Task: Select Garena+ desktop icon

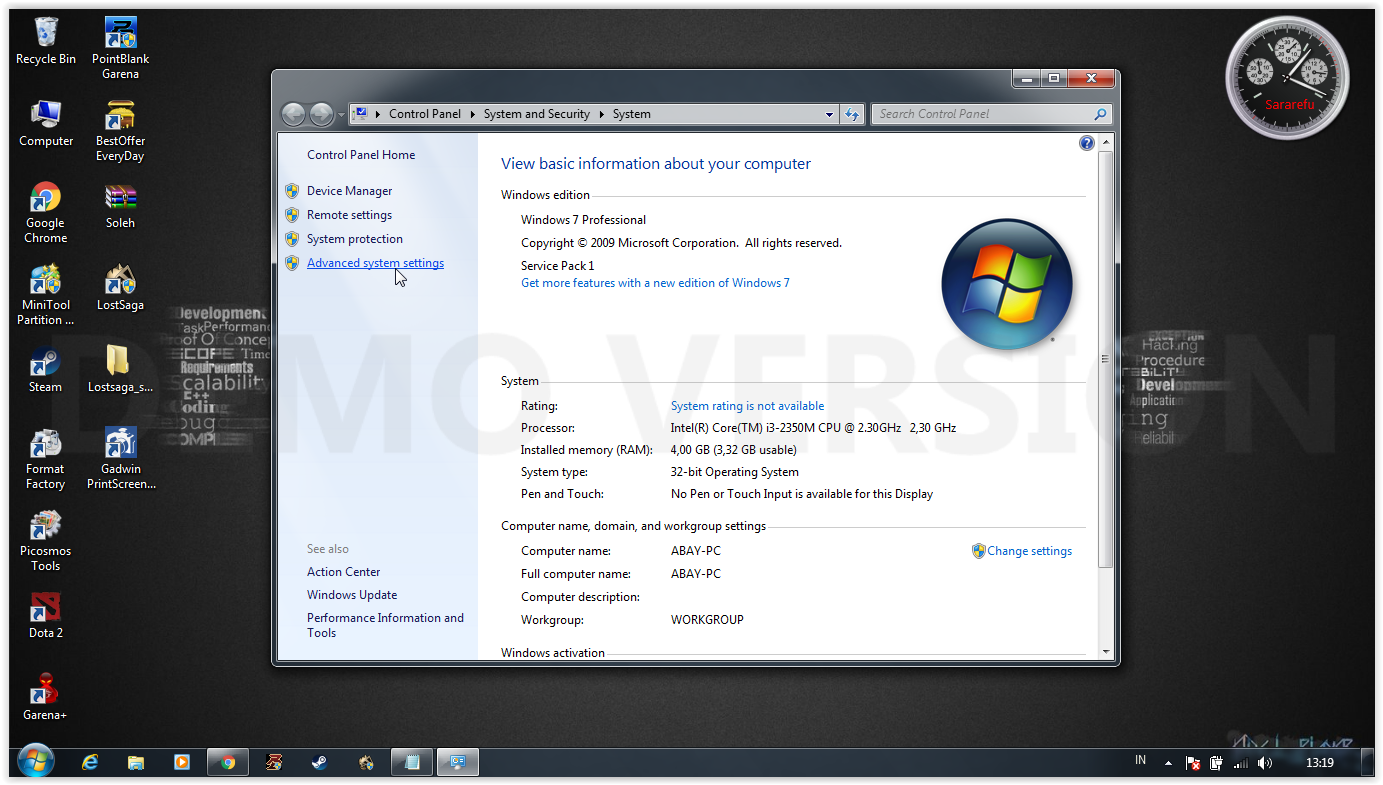Action: tap(46, 698)
